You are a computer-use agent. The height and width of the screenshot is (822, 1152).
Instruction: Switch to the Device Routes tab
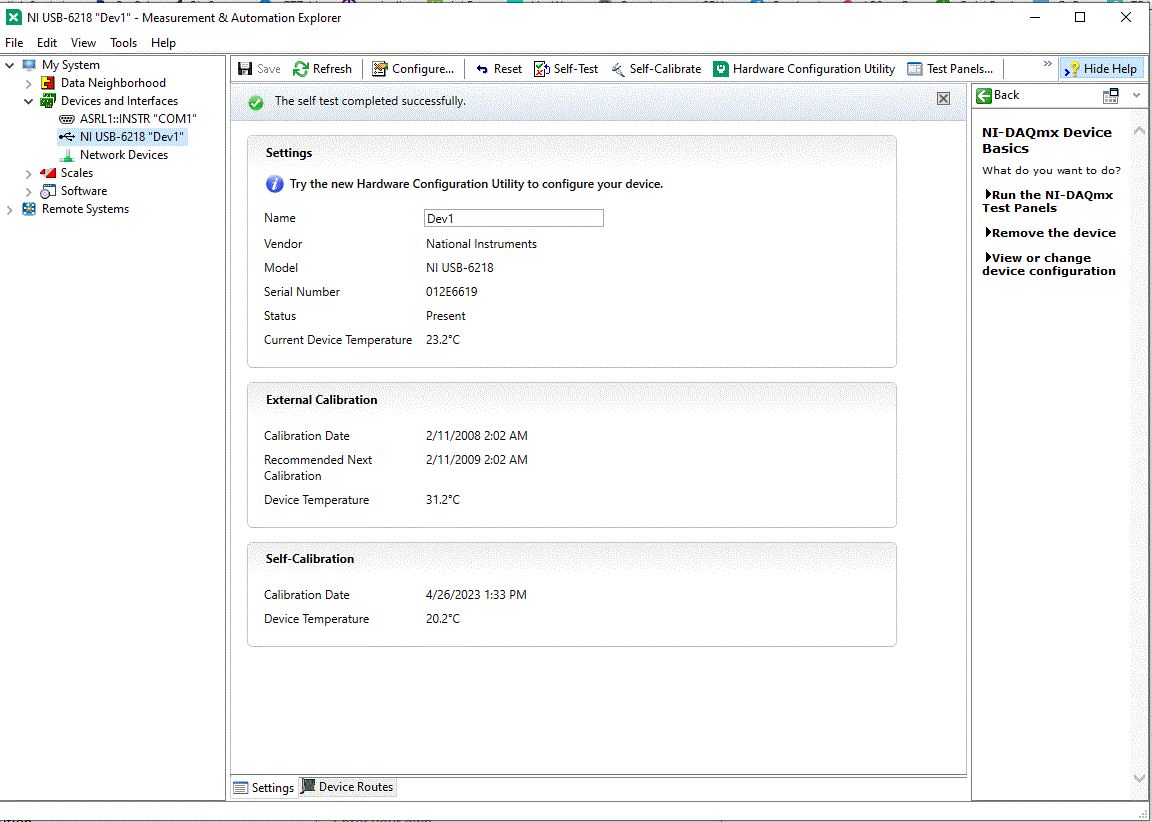[x=348, y=787]
